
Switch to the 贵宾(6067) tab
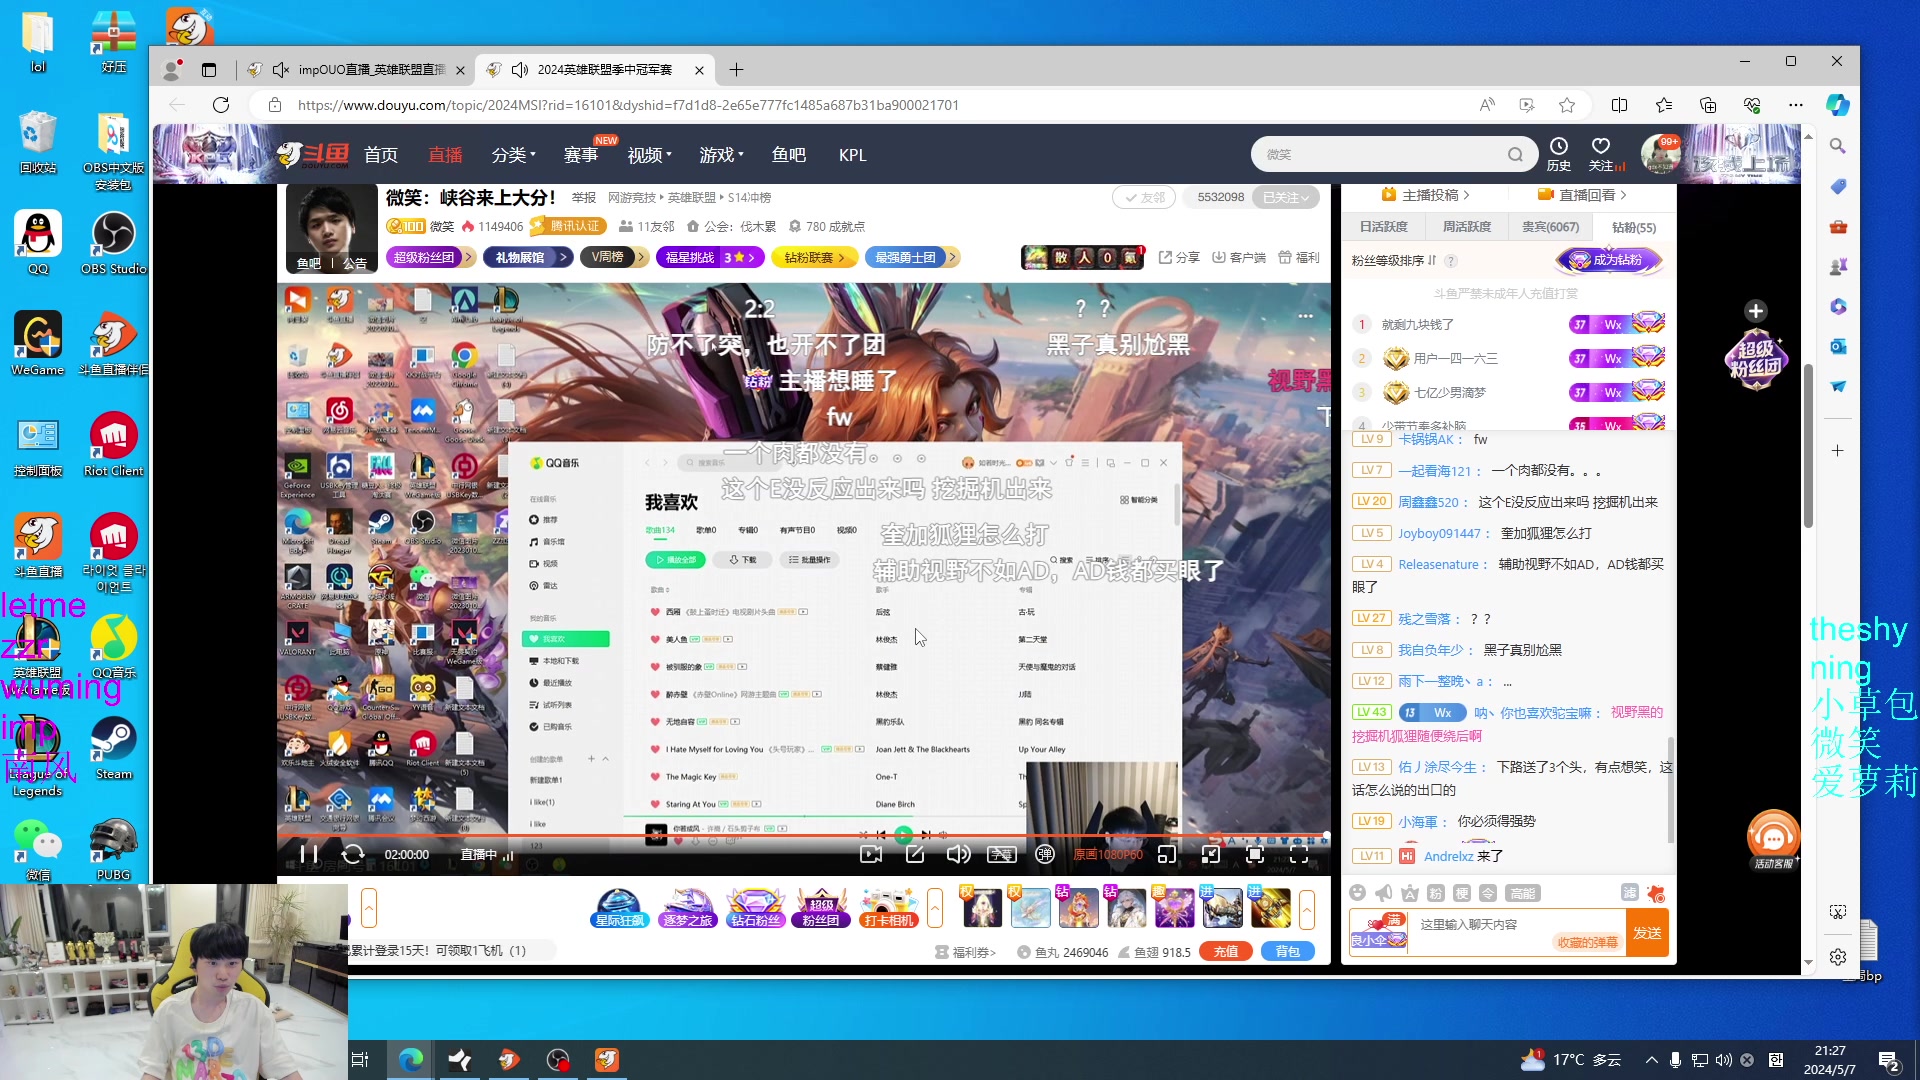[1550, 227]
